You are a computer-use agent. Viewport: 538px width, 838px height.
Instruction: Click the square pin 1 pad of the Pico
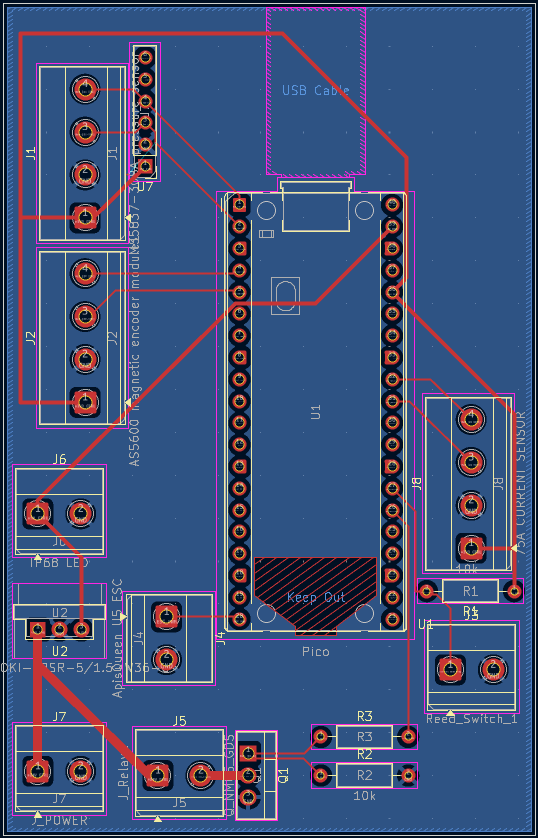coord(240,204)
